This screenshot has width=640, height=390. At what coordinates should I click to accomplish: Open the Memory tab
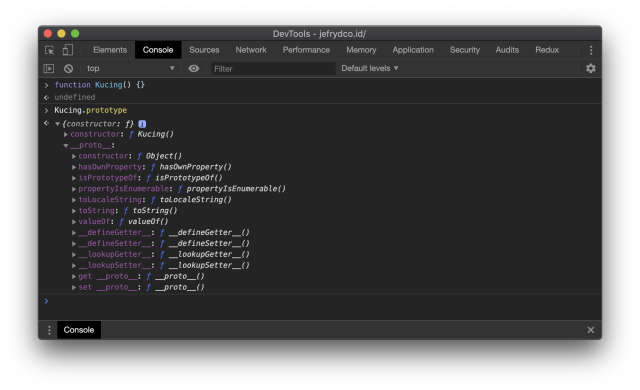[361, 50]
